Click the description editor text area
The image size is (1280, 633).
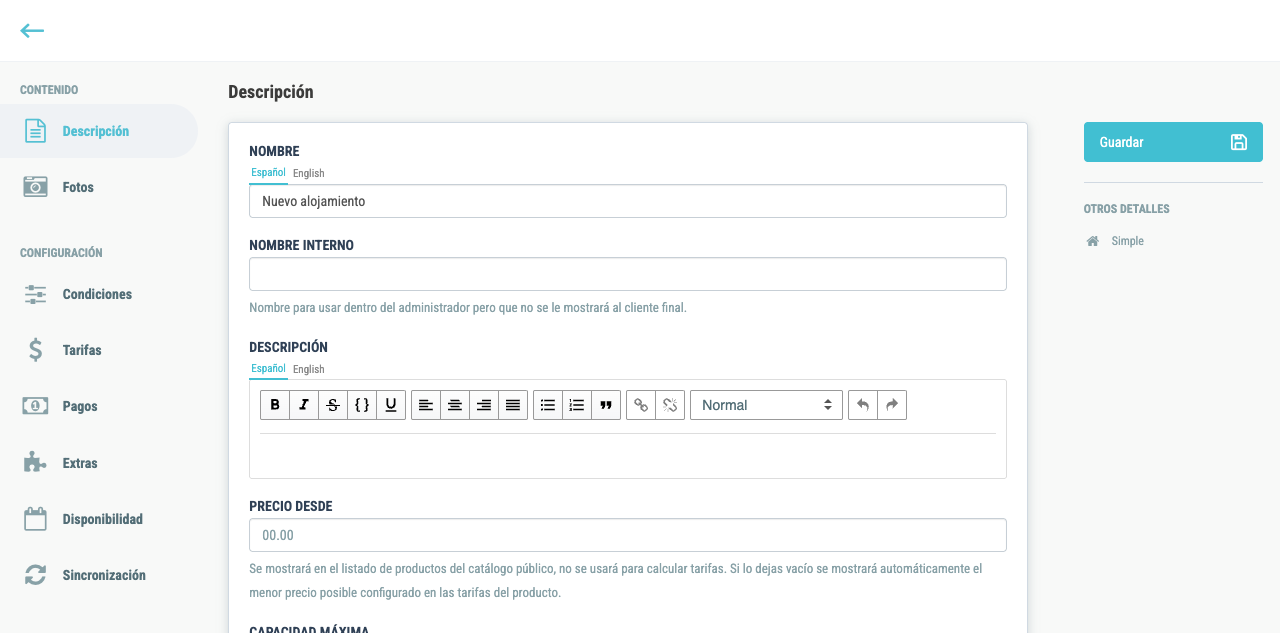(x=628, y=455)
